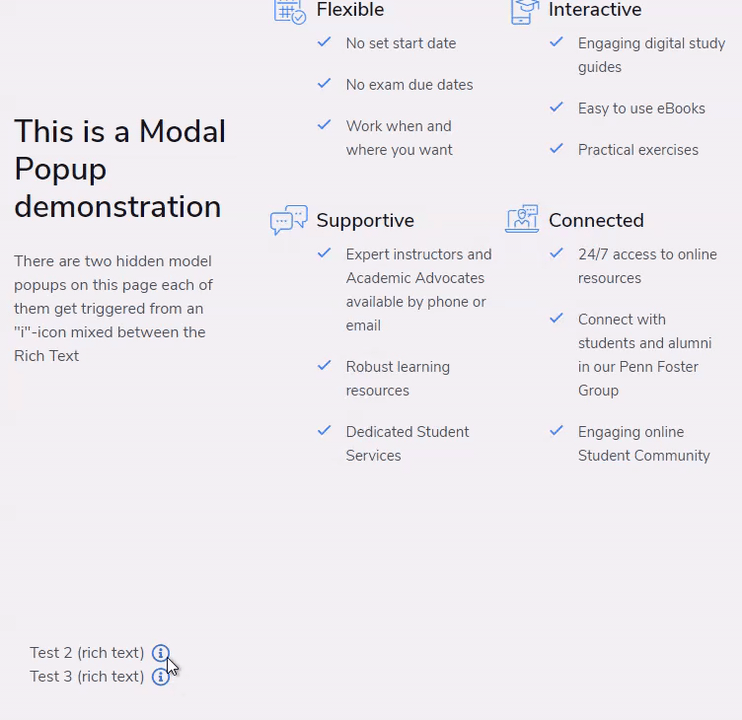This screenshot has width=742, height=720.
Task: Click "Engaging online Student Community" text
Action: click(x=643, y=444)
